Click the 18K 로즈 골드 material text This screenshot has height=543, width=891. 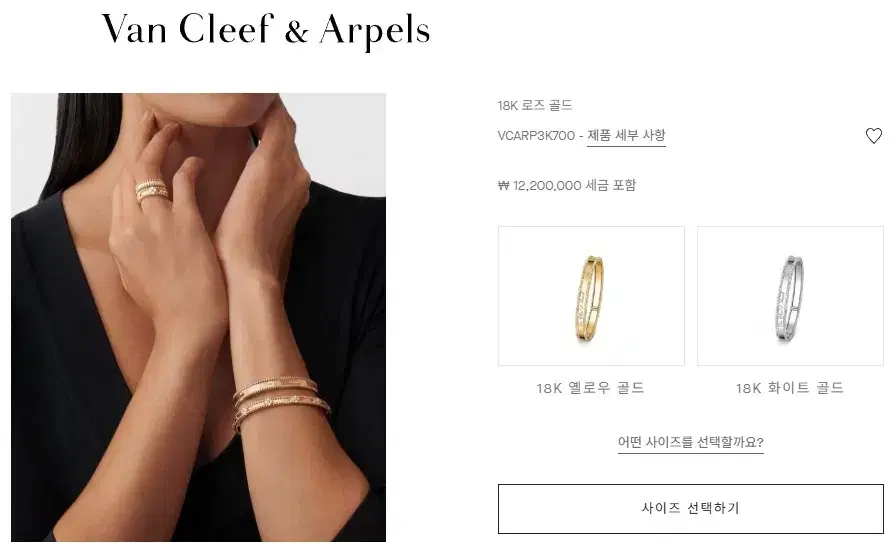(535, 106)
